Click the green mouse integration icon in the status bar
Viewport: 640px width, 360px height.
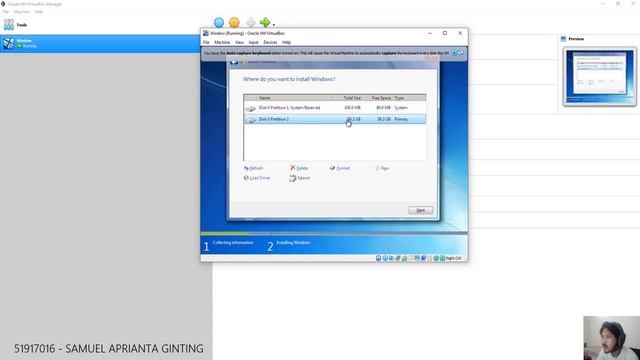pyautogui.click(x=436, y=258)
